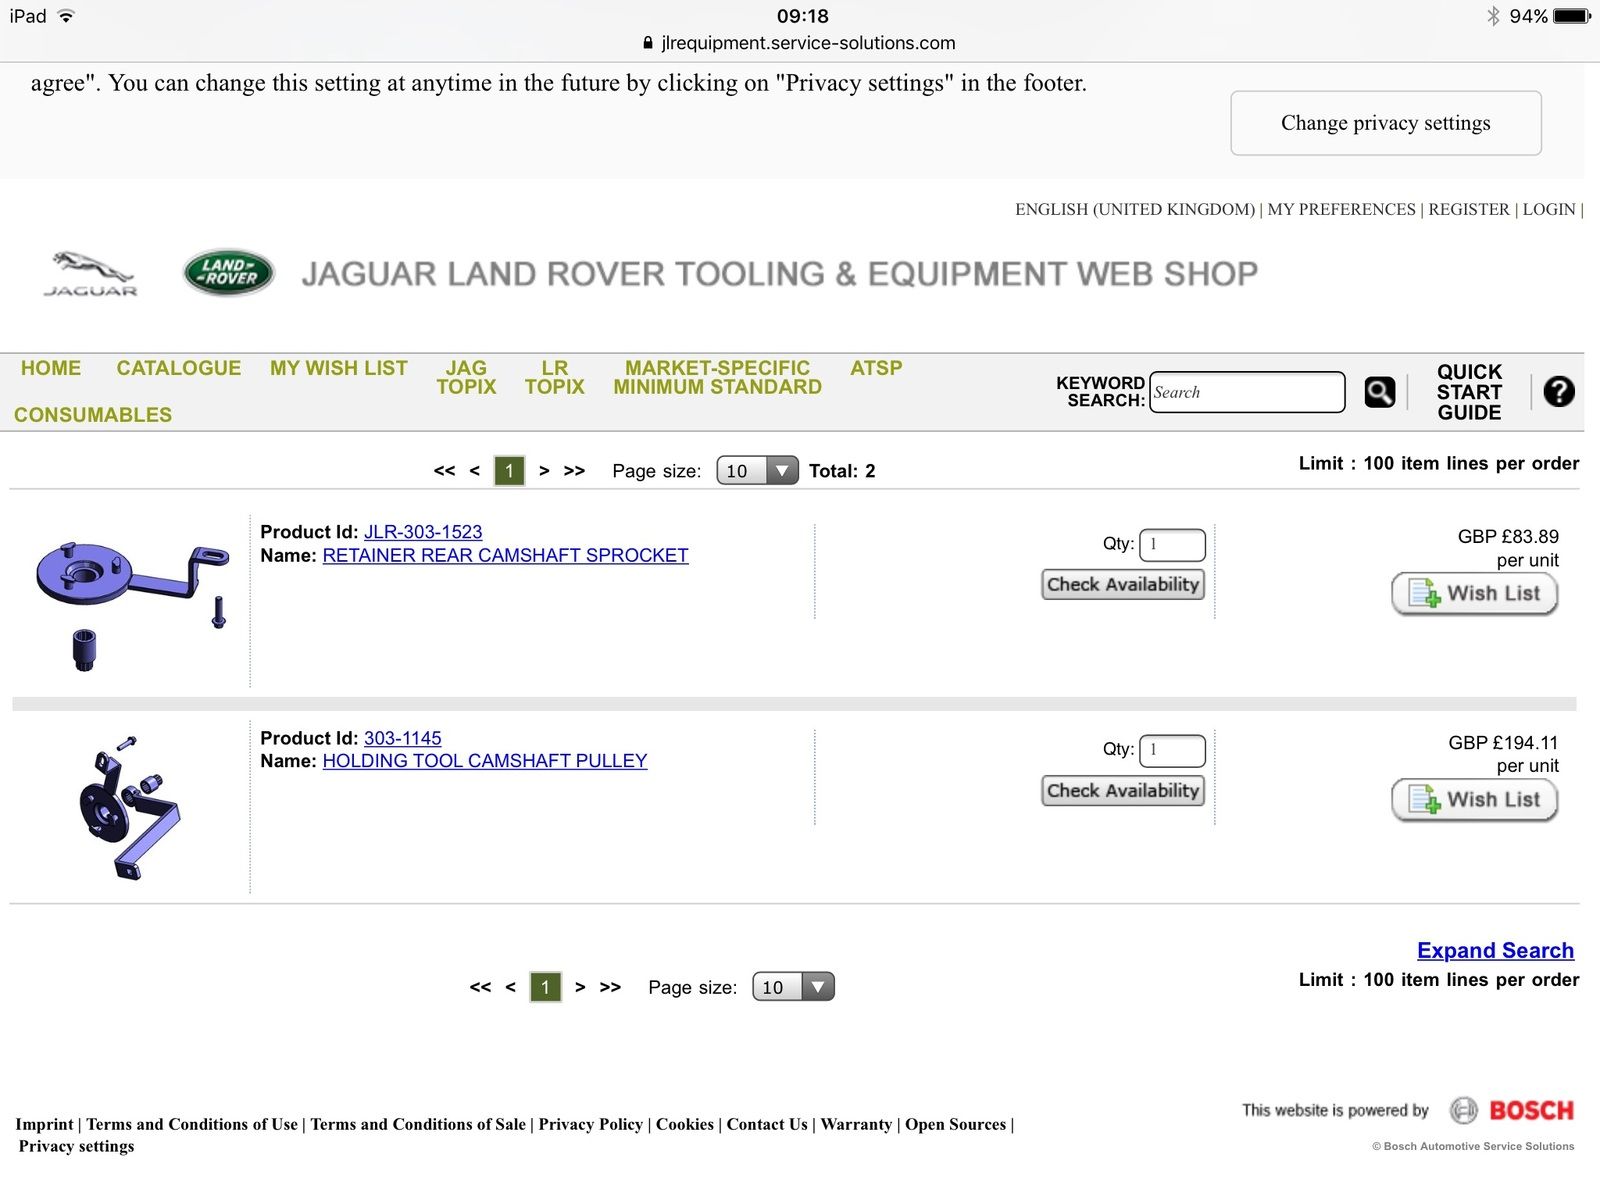Click the Land Rover logo
Viewport: 1600px width, 1200px height.
click(229, 272)
